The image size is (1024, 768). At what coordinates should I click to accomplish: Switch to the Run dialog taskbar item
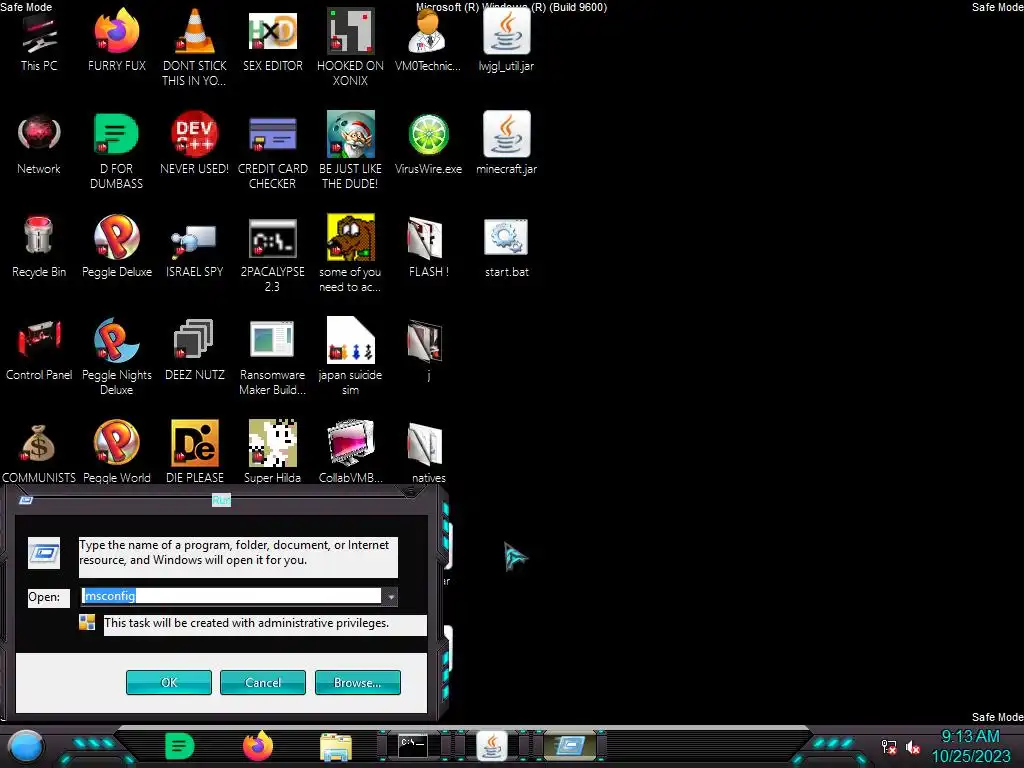569,746
